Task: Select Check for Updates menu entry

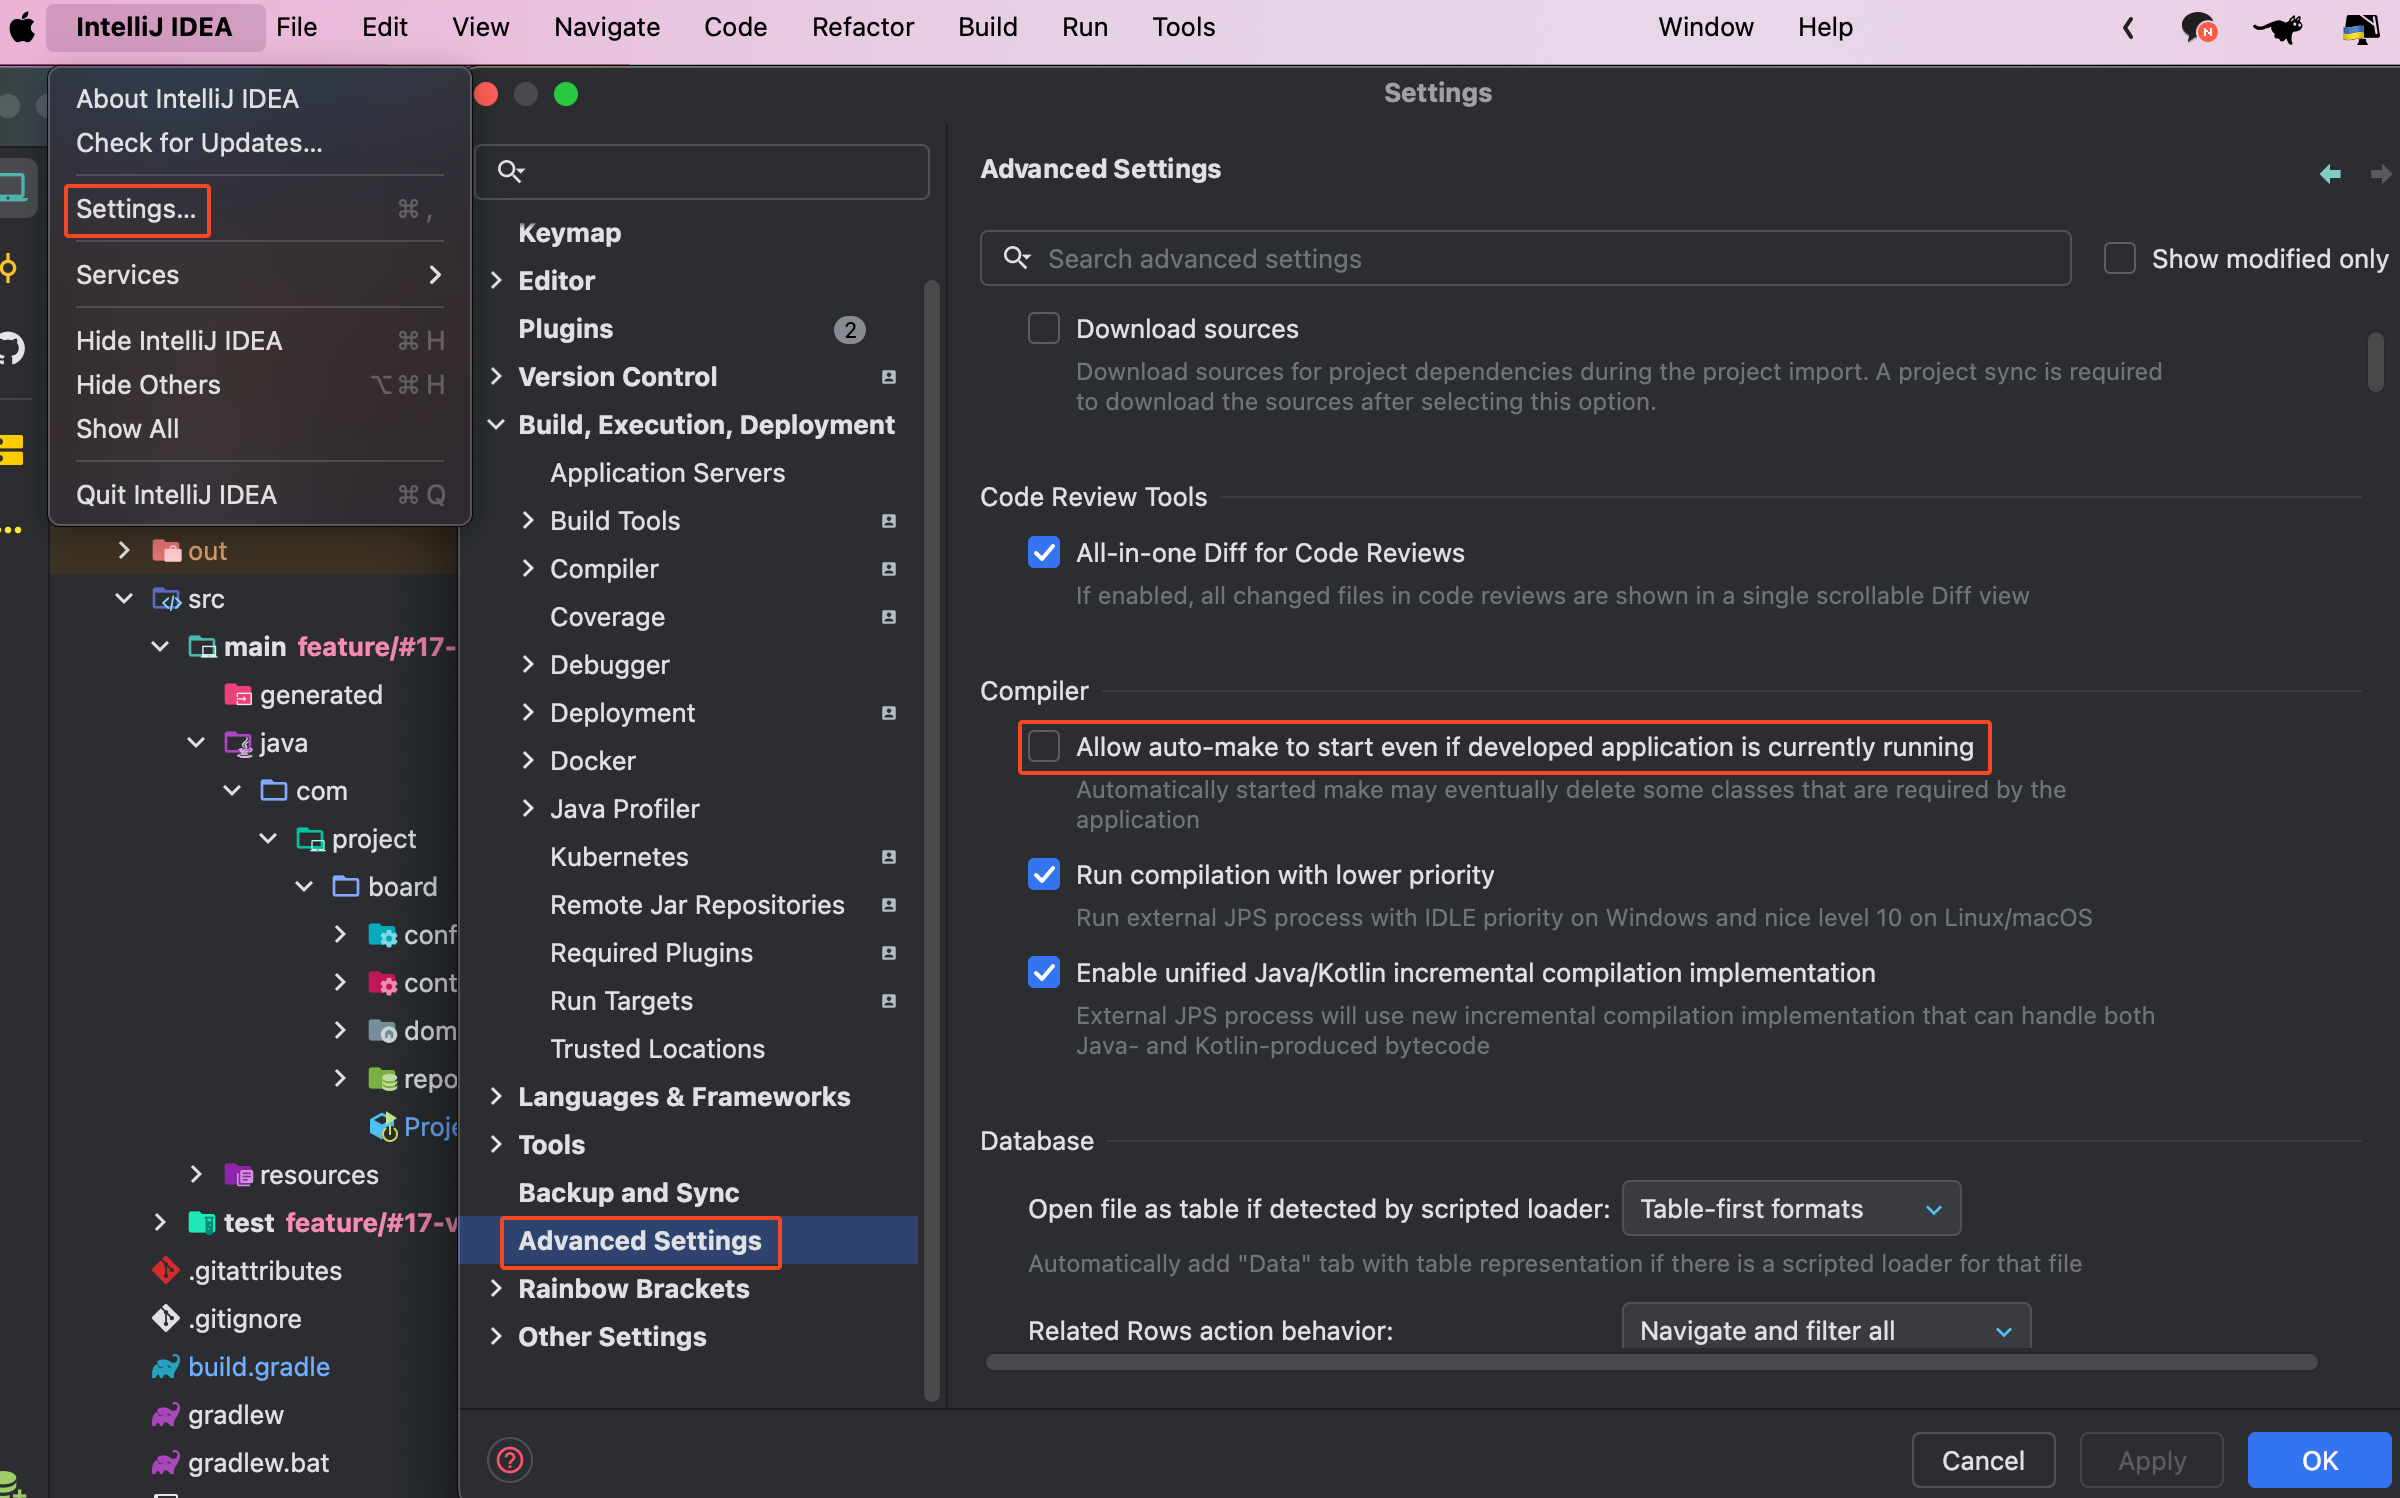Action: [x=199, y=143]
